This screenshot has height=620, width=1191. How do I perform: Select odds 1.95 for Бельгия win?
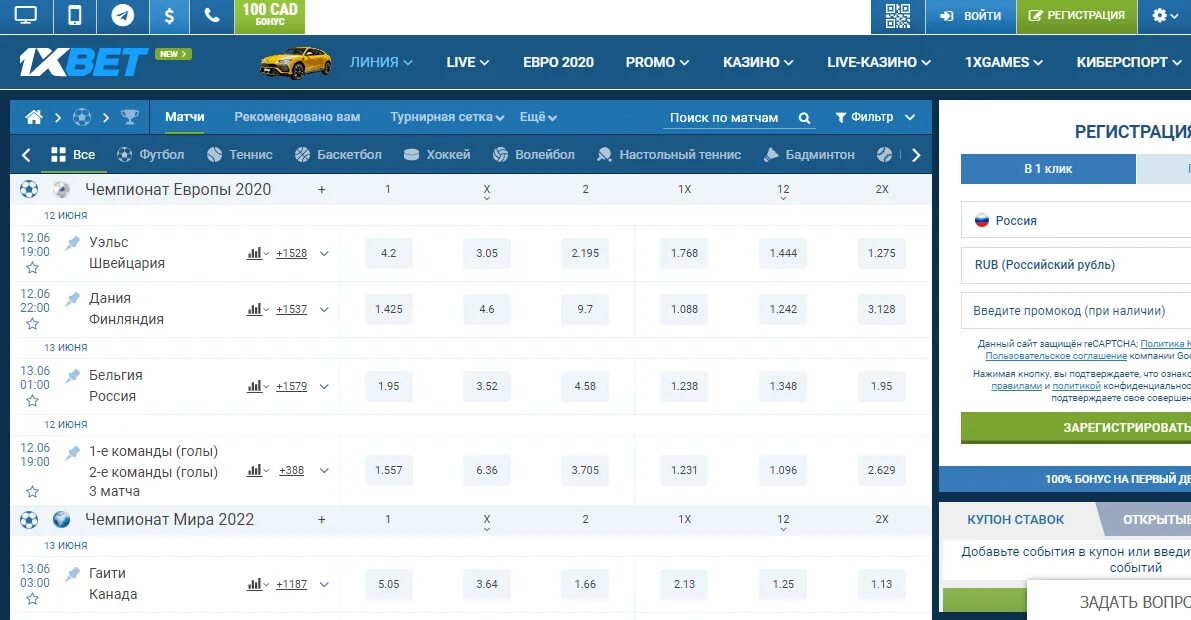click(388, 386)
